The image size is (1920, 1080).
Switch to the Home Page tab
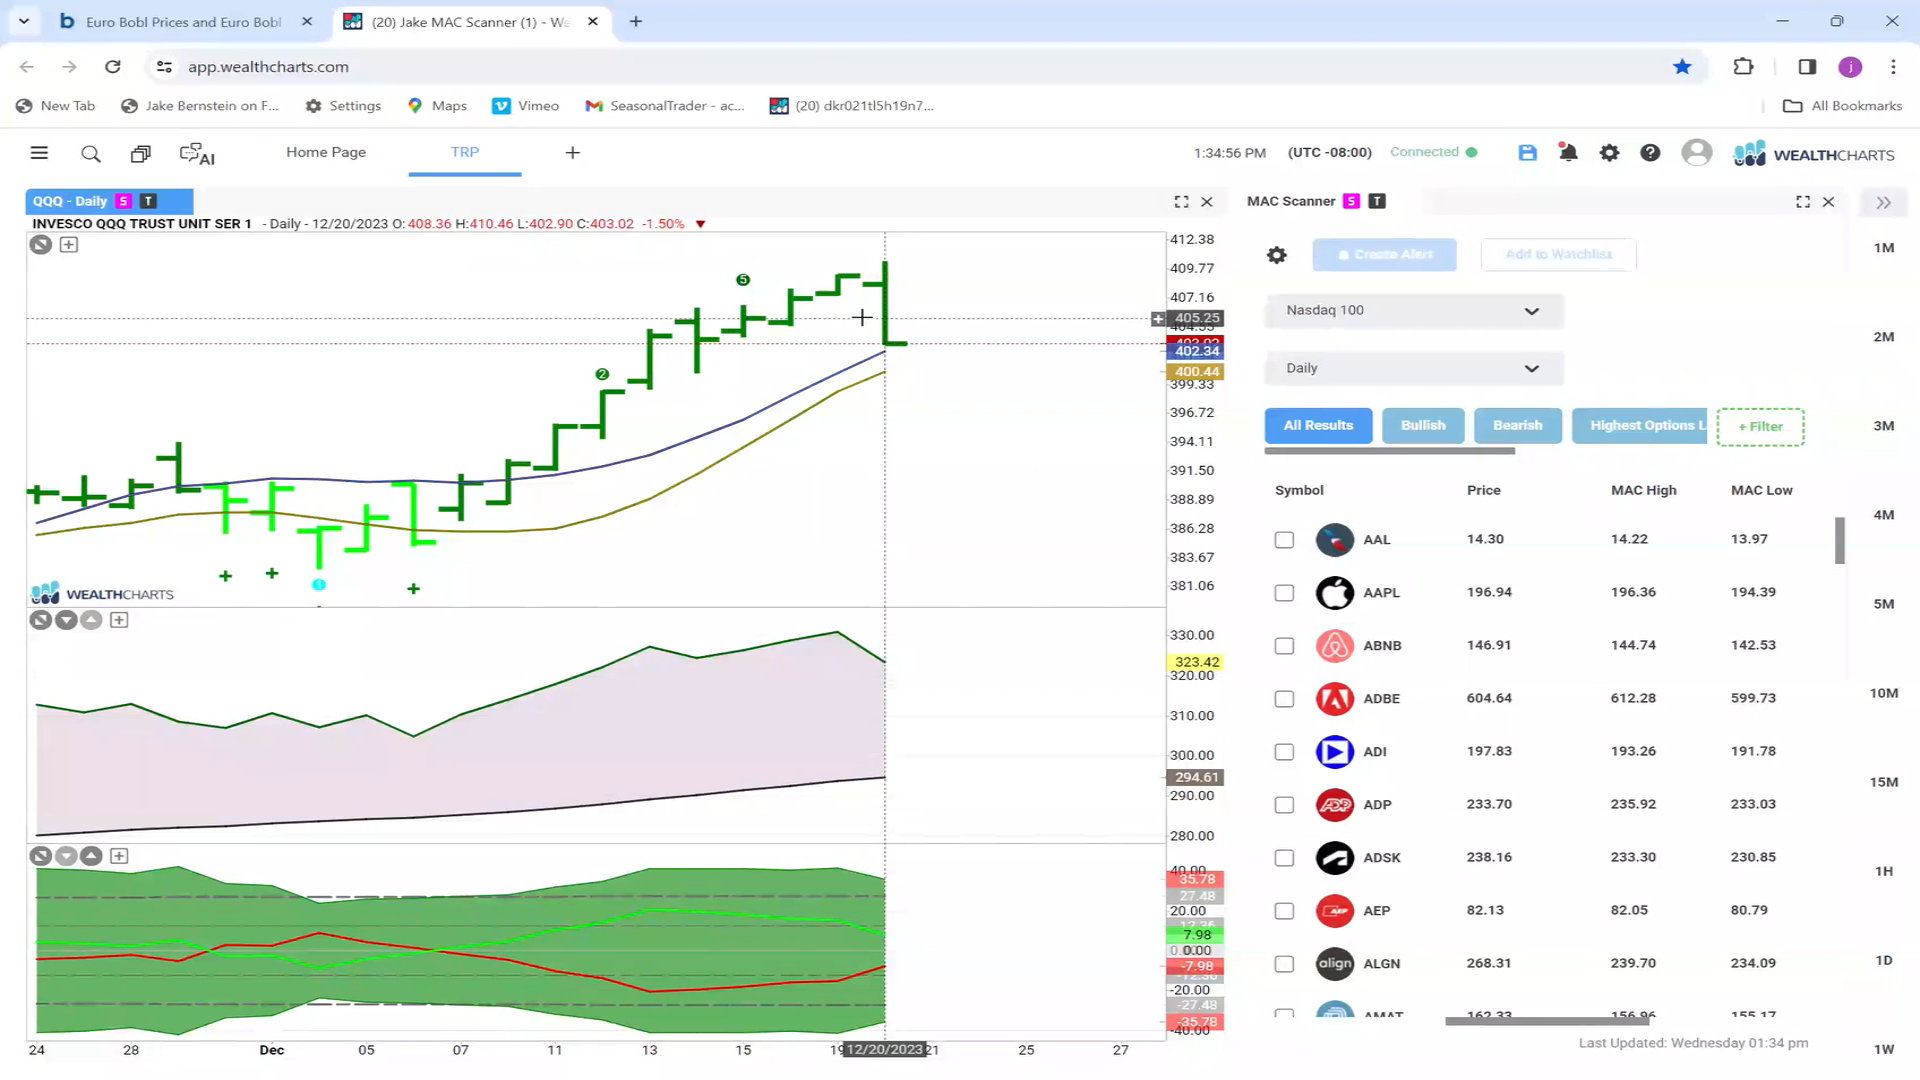[326, 152]
